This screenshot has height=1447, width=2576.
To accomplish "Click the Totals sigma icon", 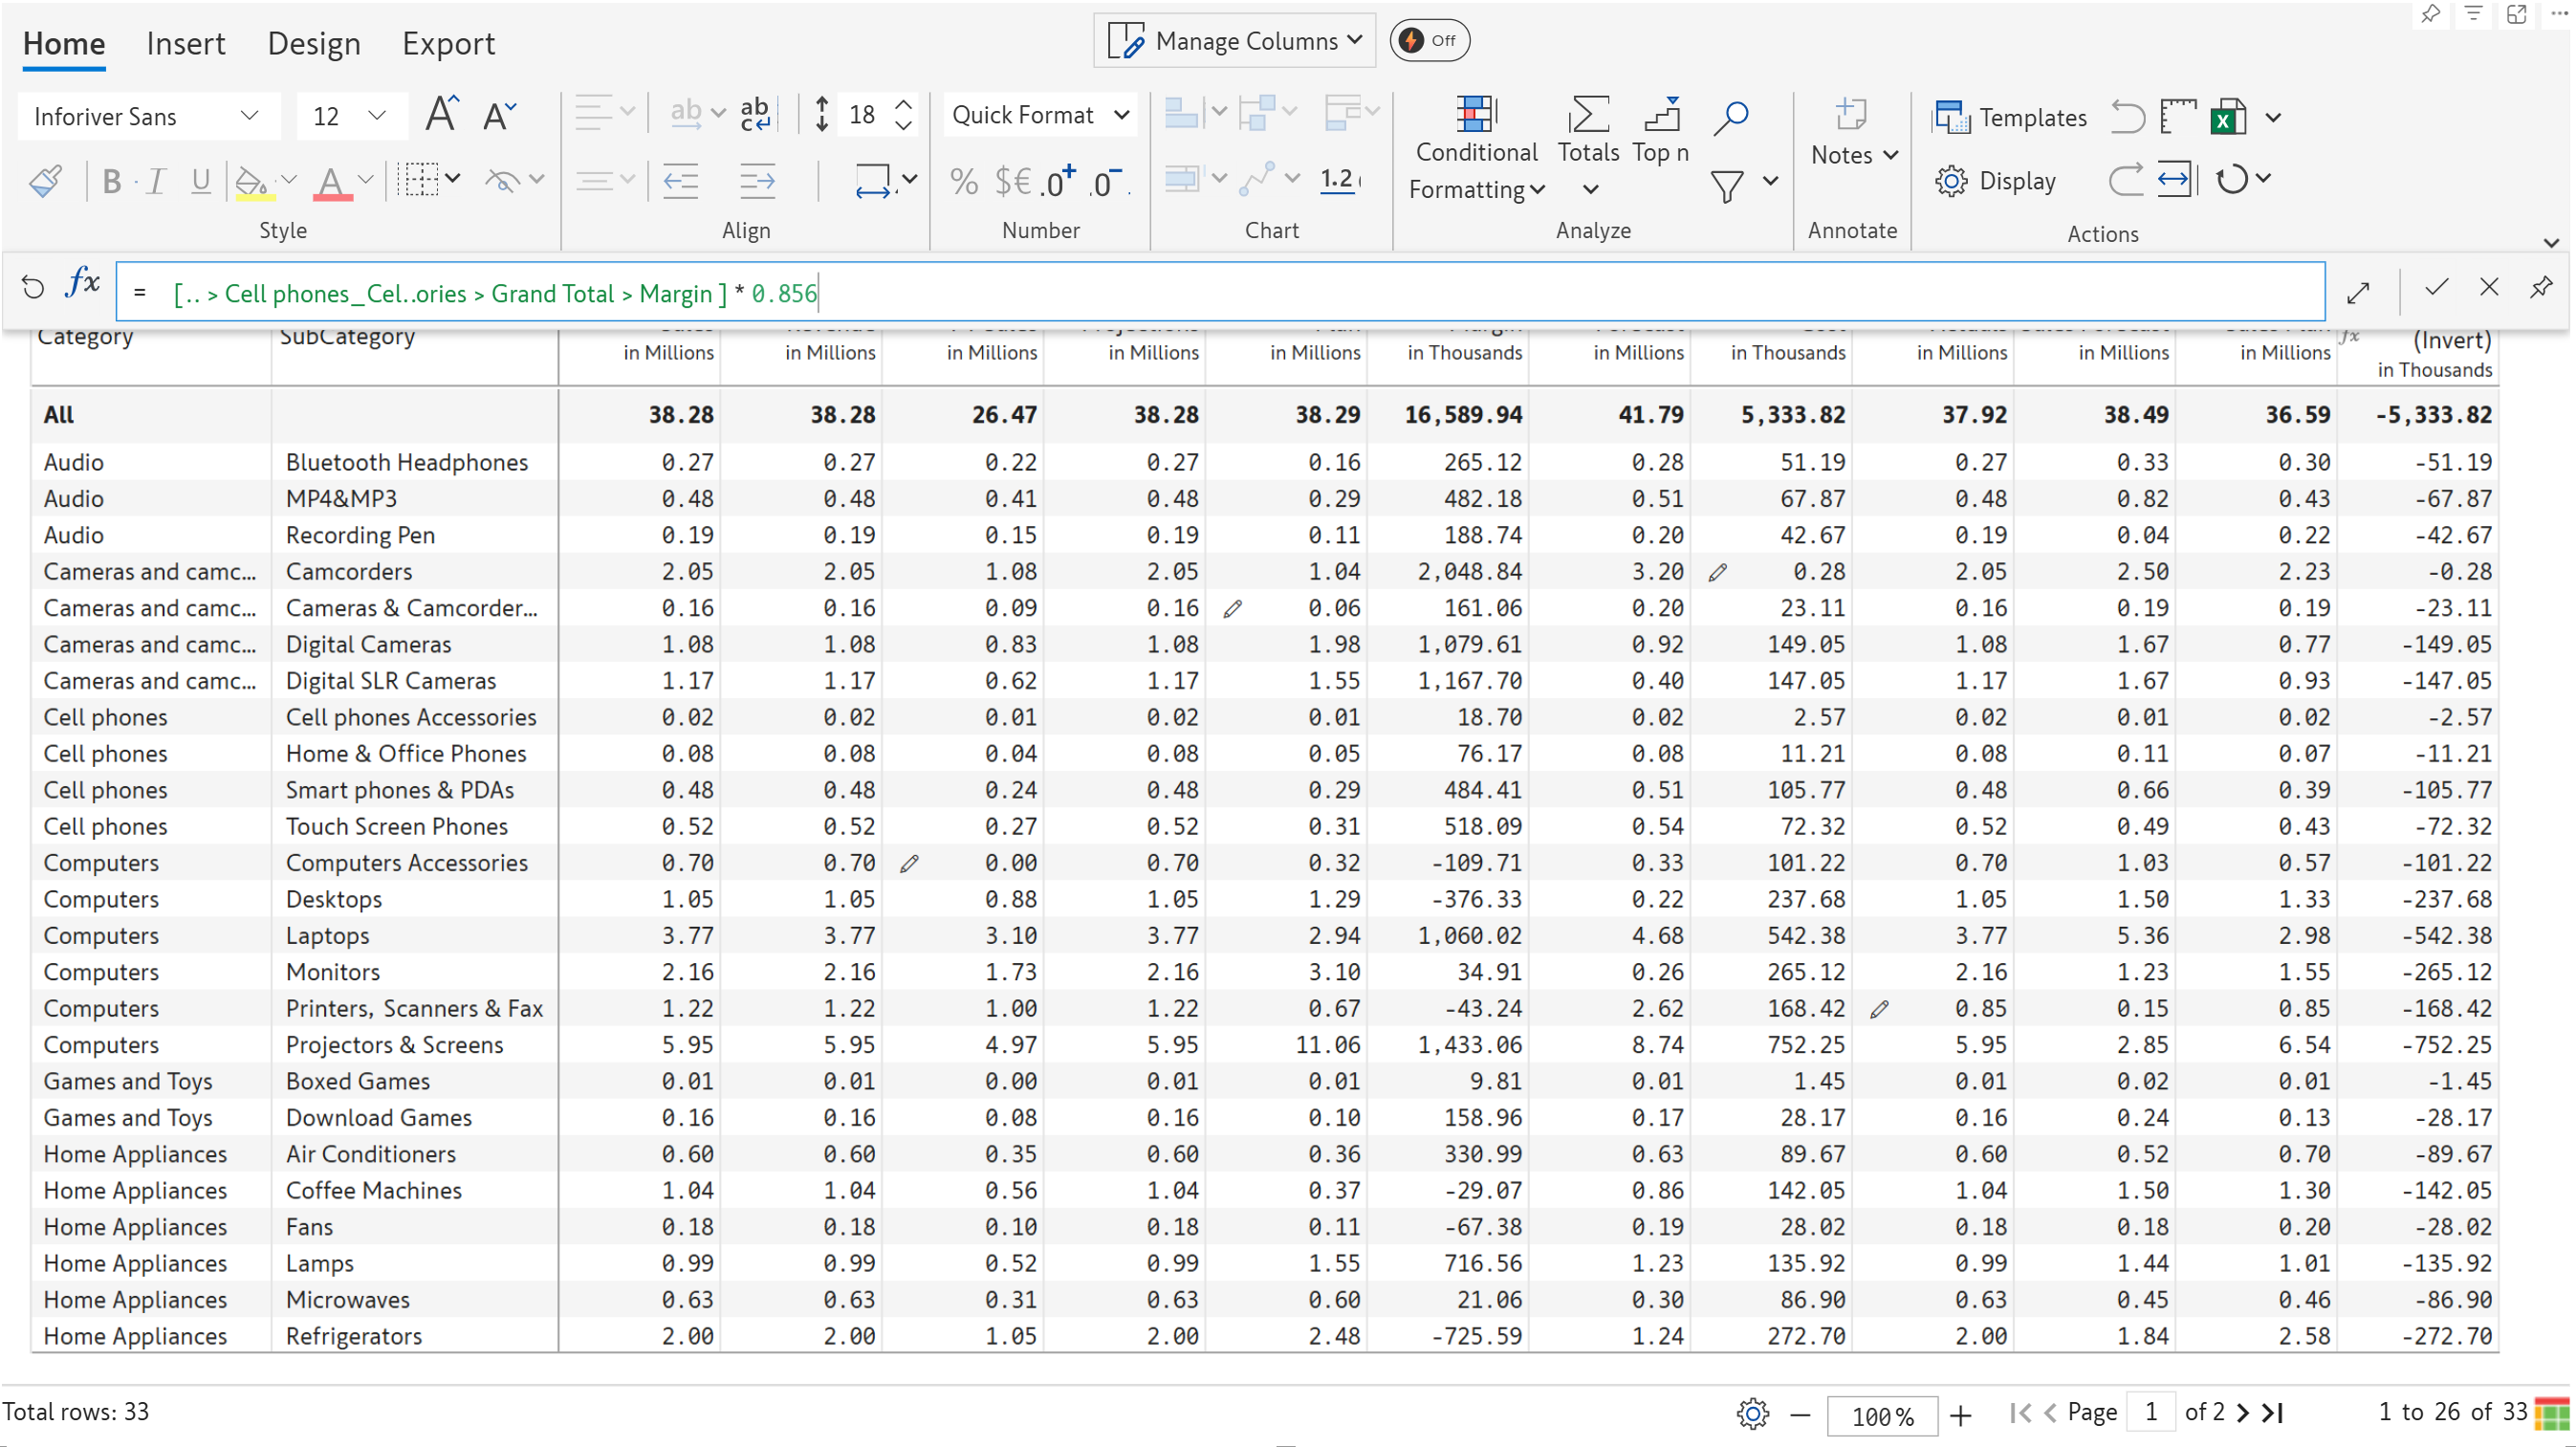I will pyautogui.click(x=1587, y=116).
